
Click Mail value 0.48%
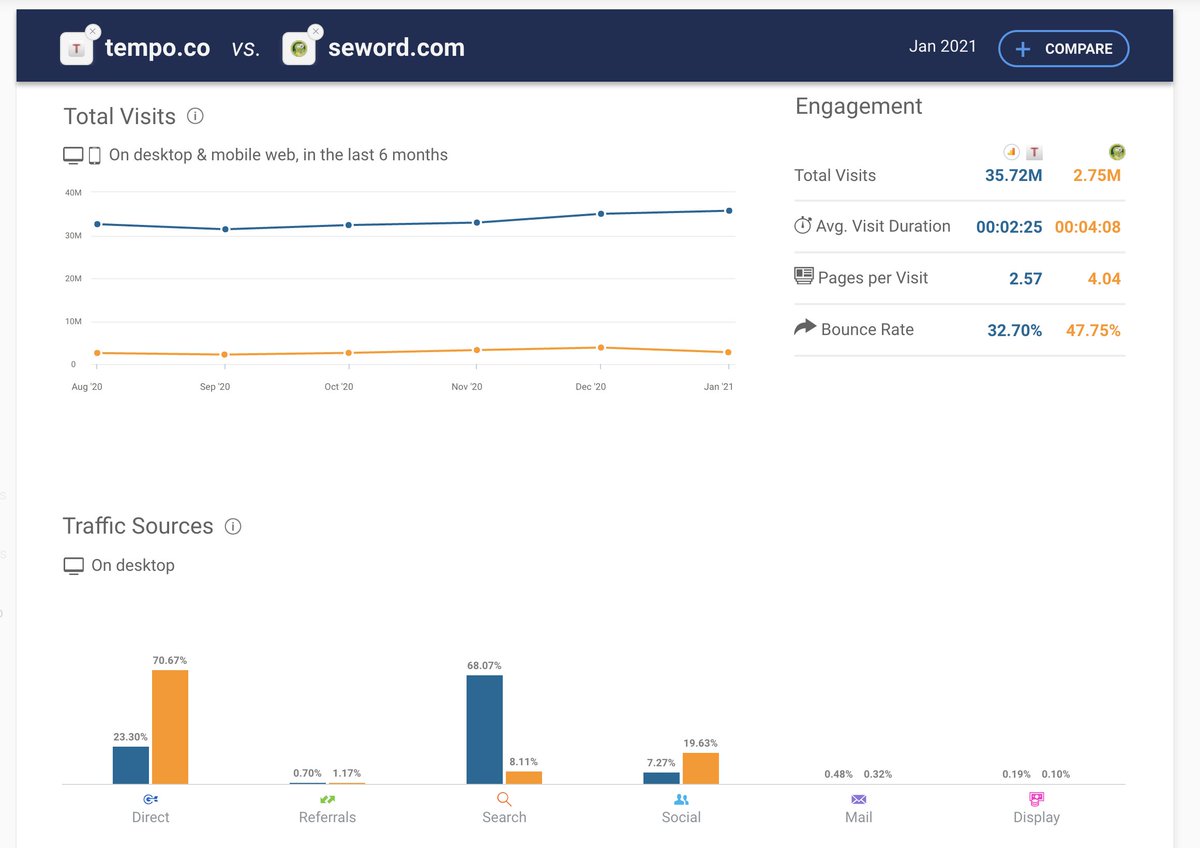pos(839,774)
